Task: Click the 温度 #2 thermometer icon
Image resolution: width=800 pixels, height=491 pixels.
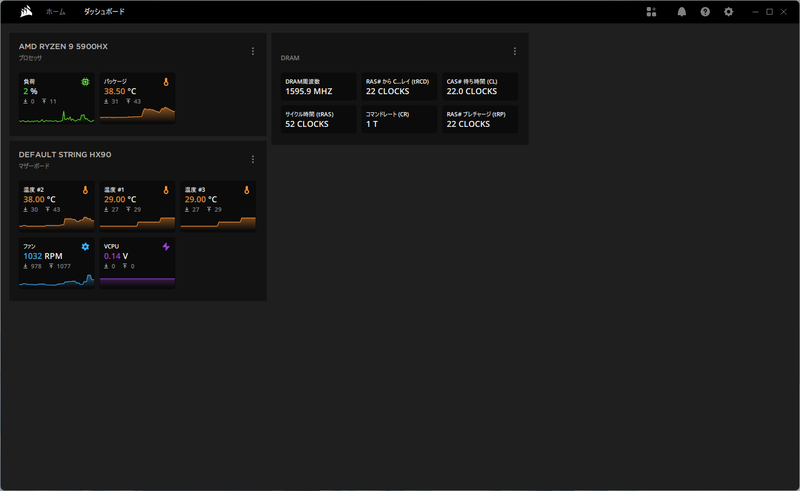Action: point(85,190)
